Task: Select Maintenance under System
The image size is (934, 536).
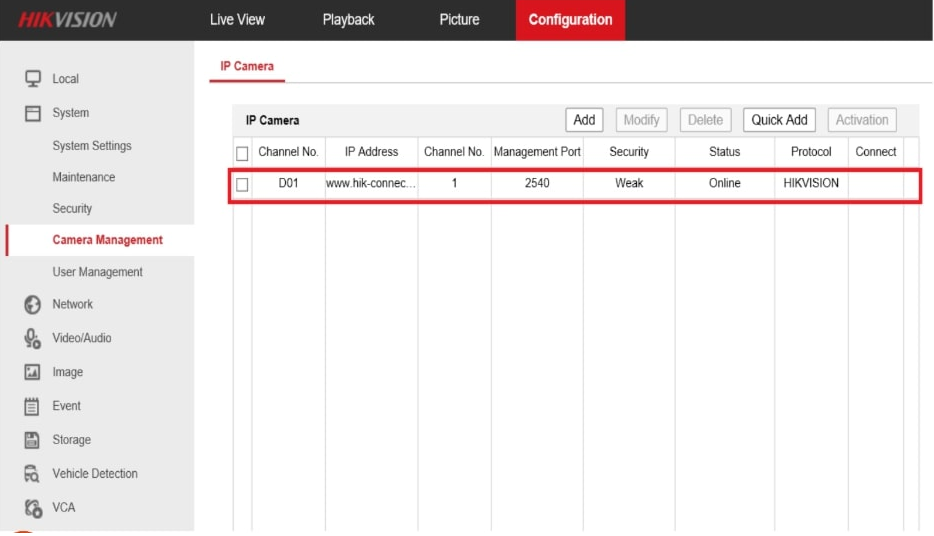Action: click(83, 177)
